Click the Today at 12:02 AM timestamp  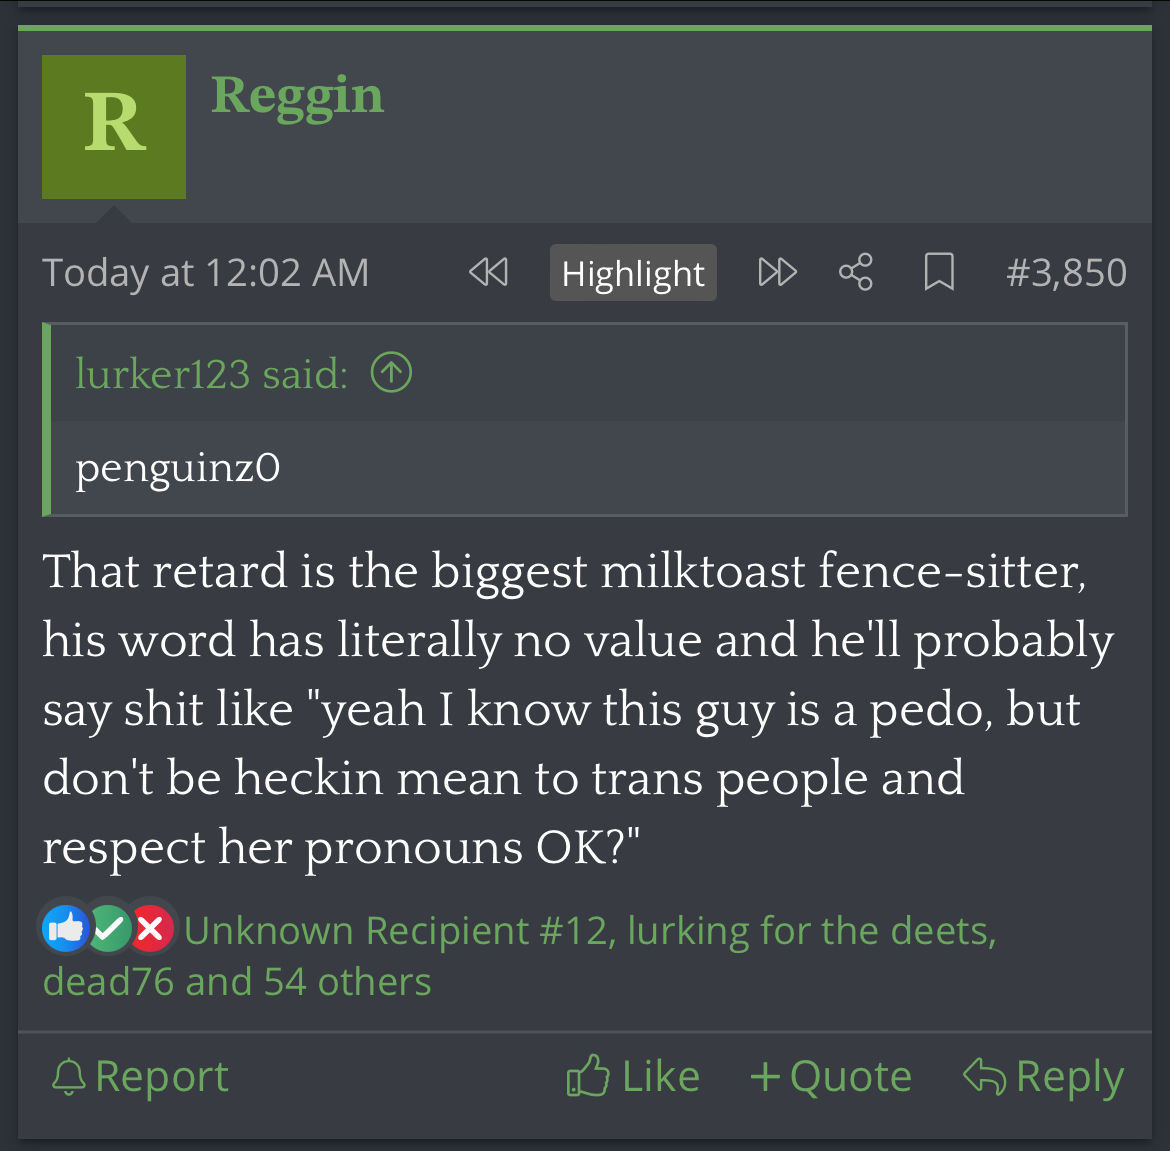coord(205,272)
